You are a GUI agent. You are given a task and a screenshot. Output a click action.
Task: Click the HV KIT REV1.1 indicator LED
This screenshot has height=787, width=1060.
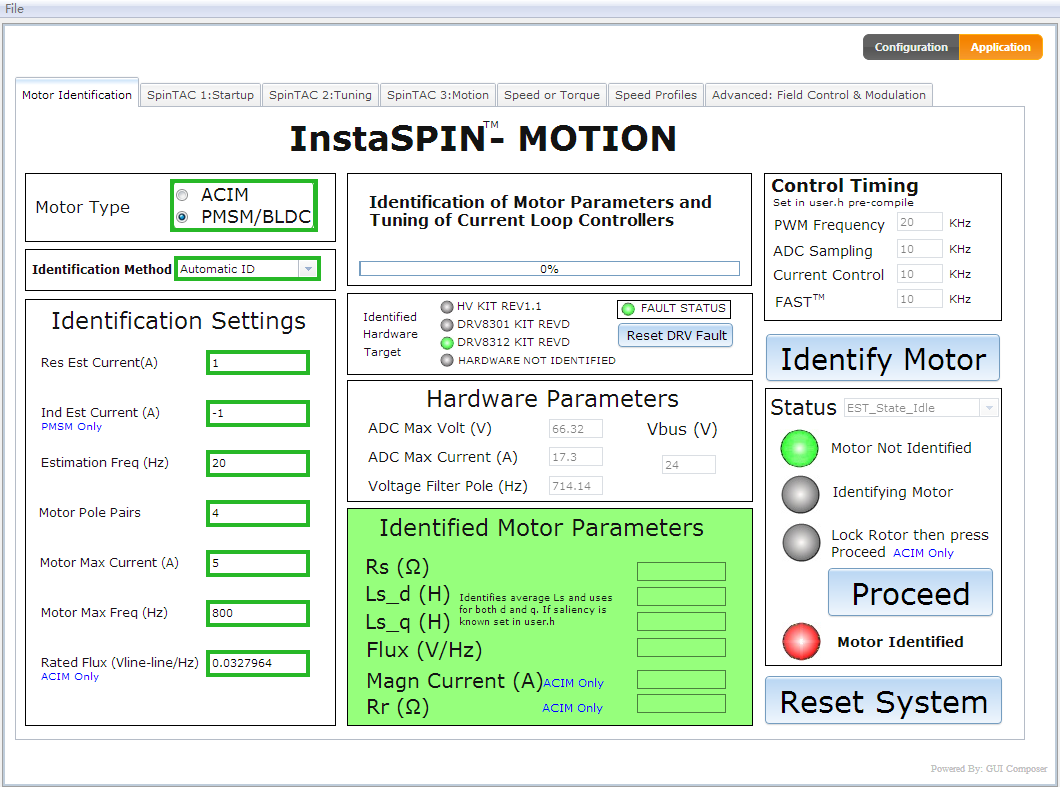point(447,306)
